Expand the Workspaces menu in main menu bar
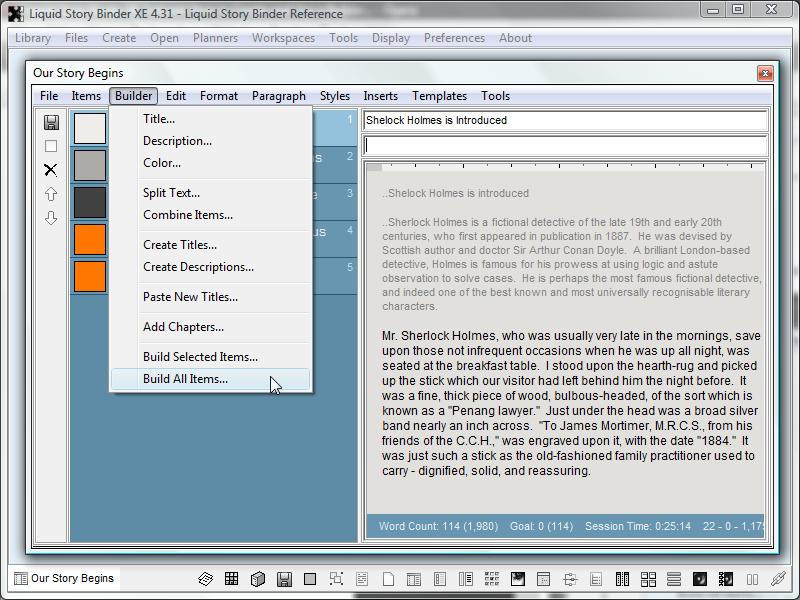This screenshot has height=600, width=800. [283, 38]
